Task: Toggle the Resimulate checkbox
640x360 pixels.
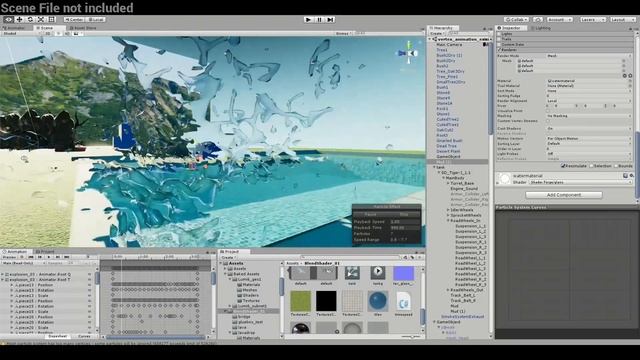Action: coord(563,166)
